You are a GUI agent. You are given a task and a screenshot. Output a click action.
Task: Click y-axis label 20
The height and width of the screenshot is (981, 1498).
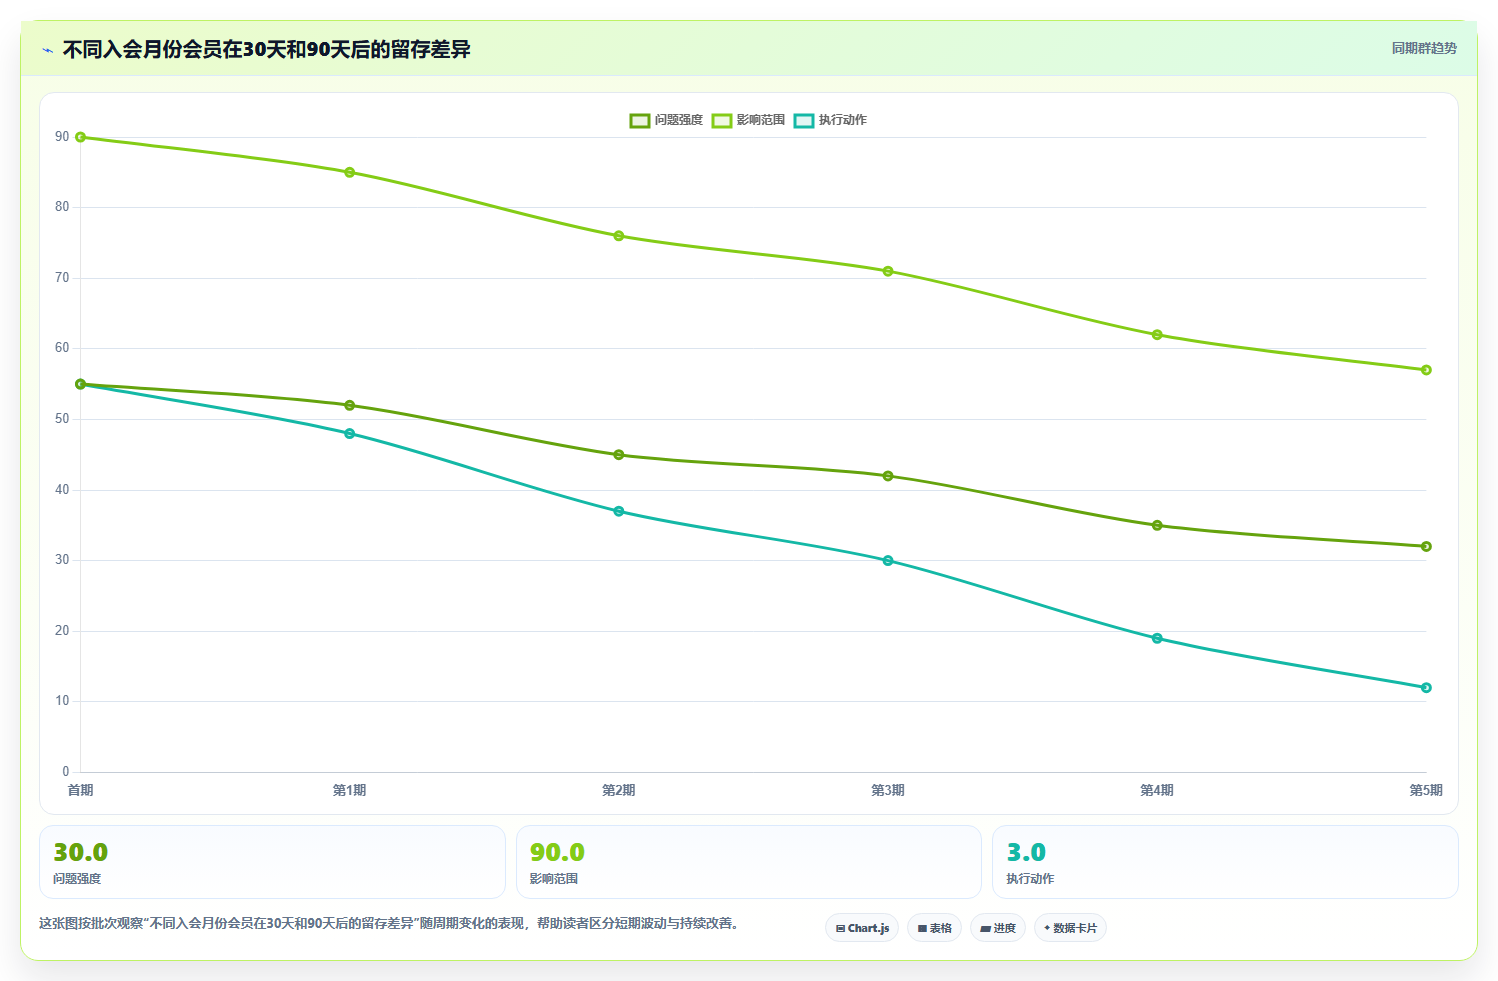click(x=62, y=631)
